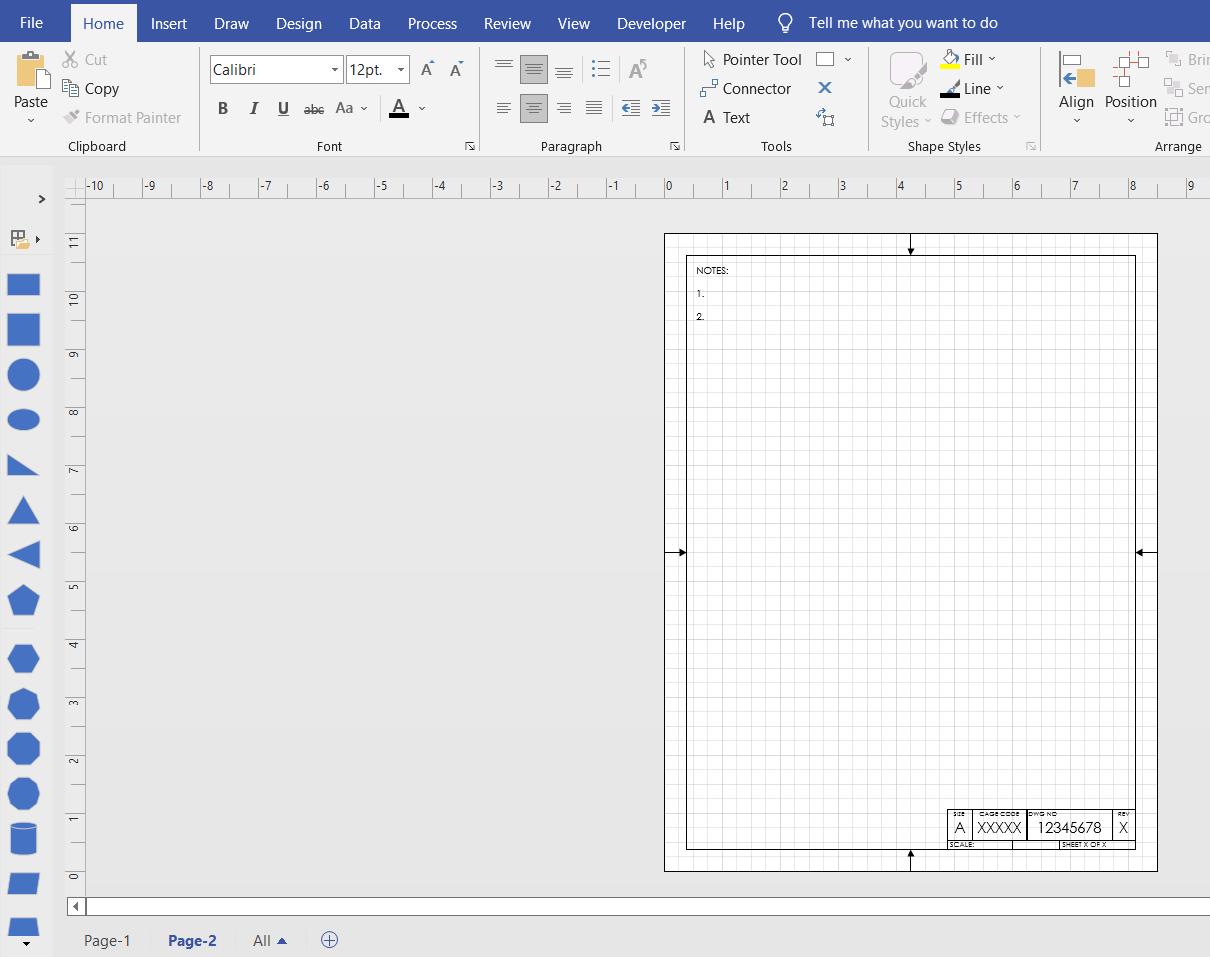Select the Text Block rotate tool
Screen dimensions: 1210x957
coord(825,117)
